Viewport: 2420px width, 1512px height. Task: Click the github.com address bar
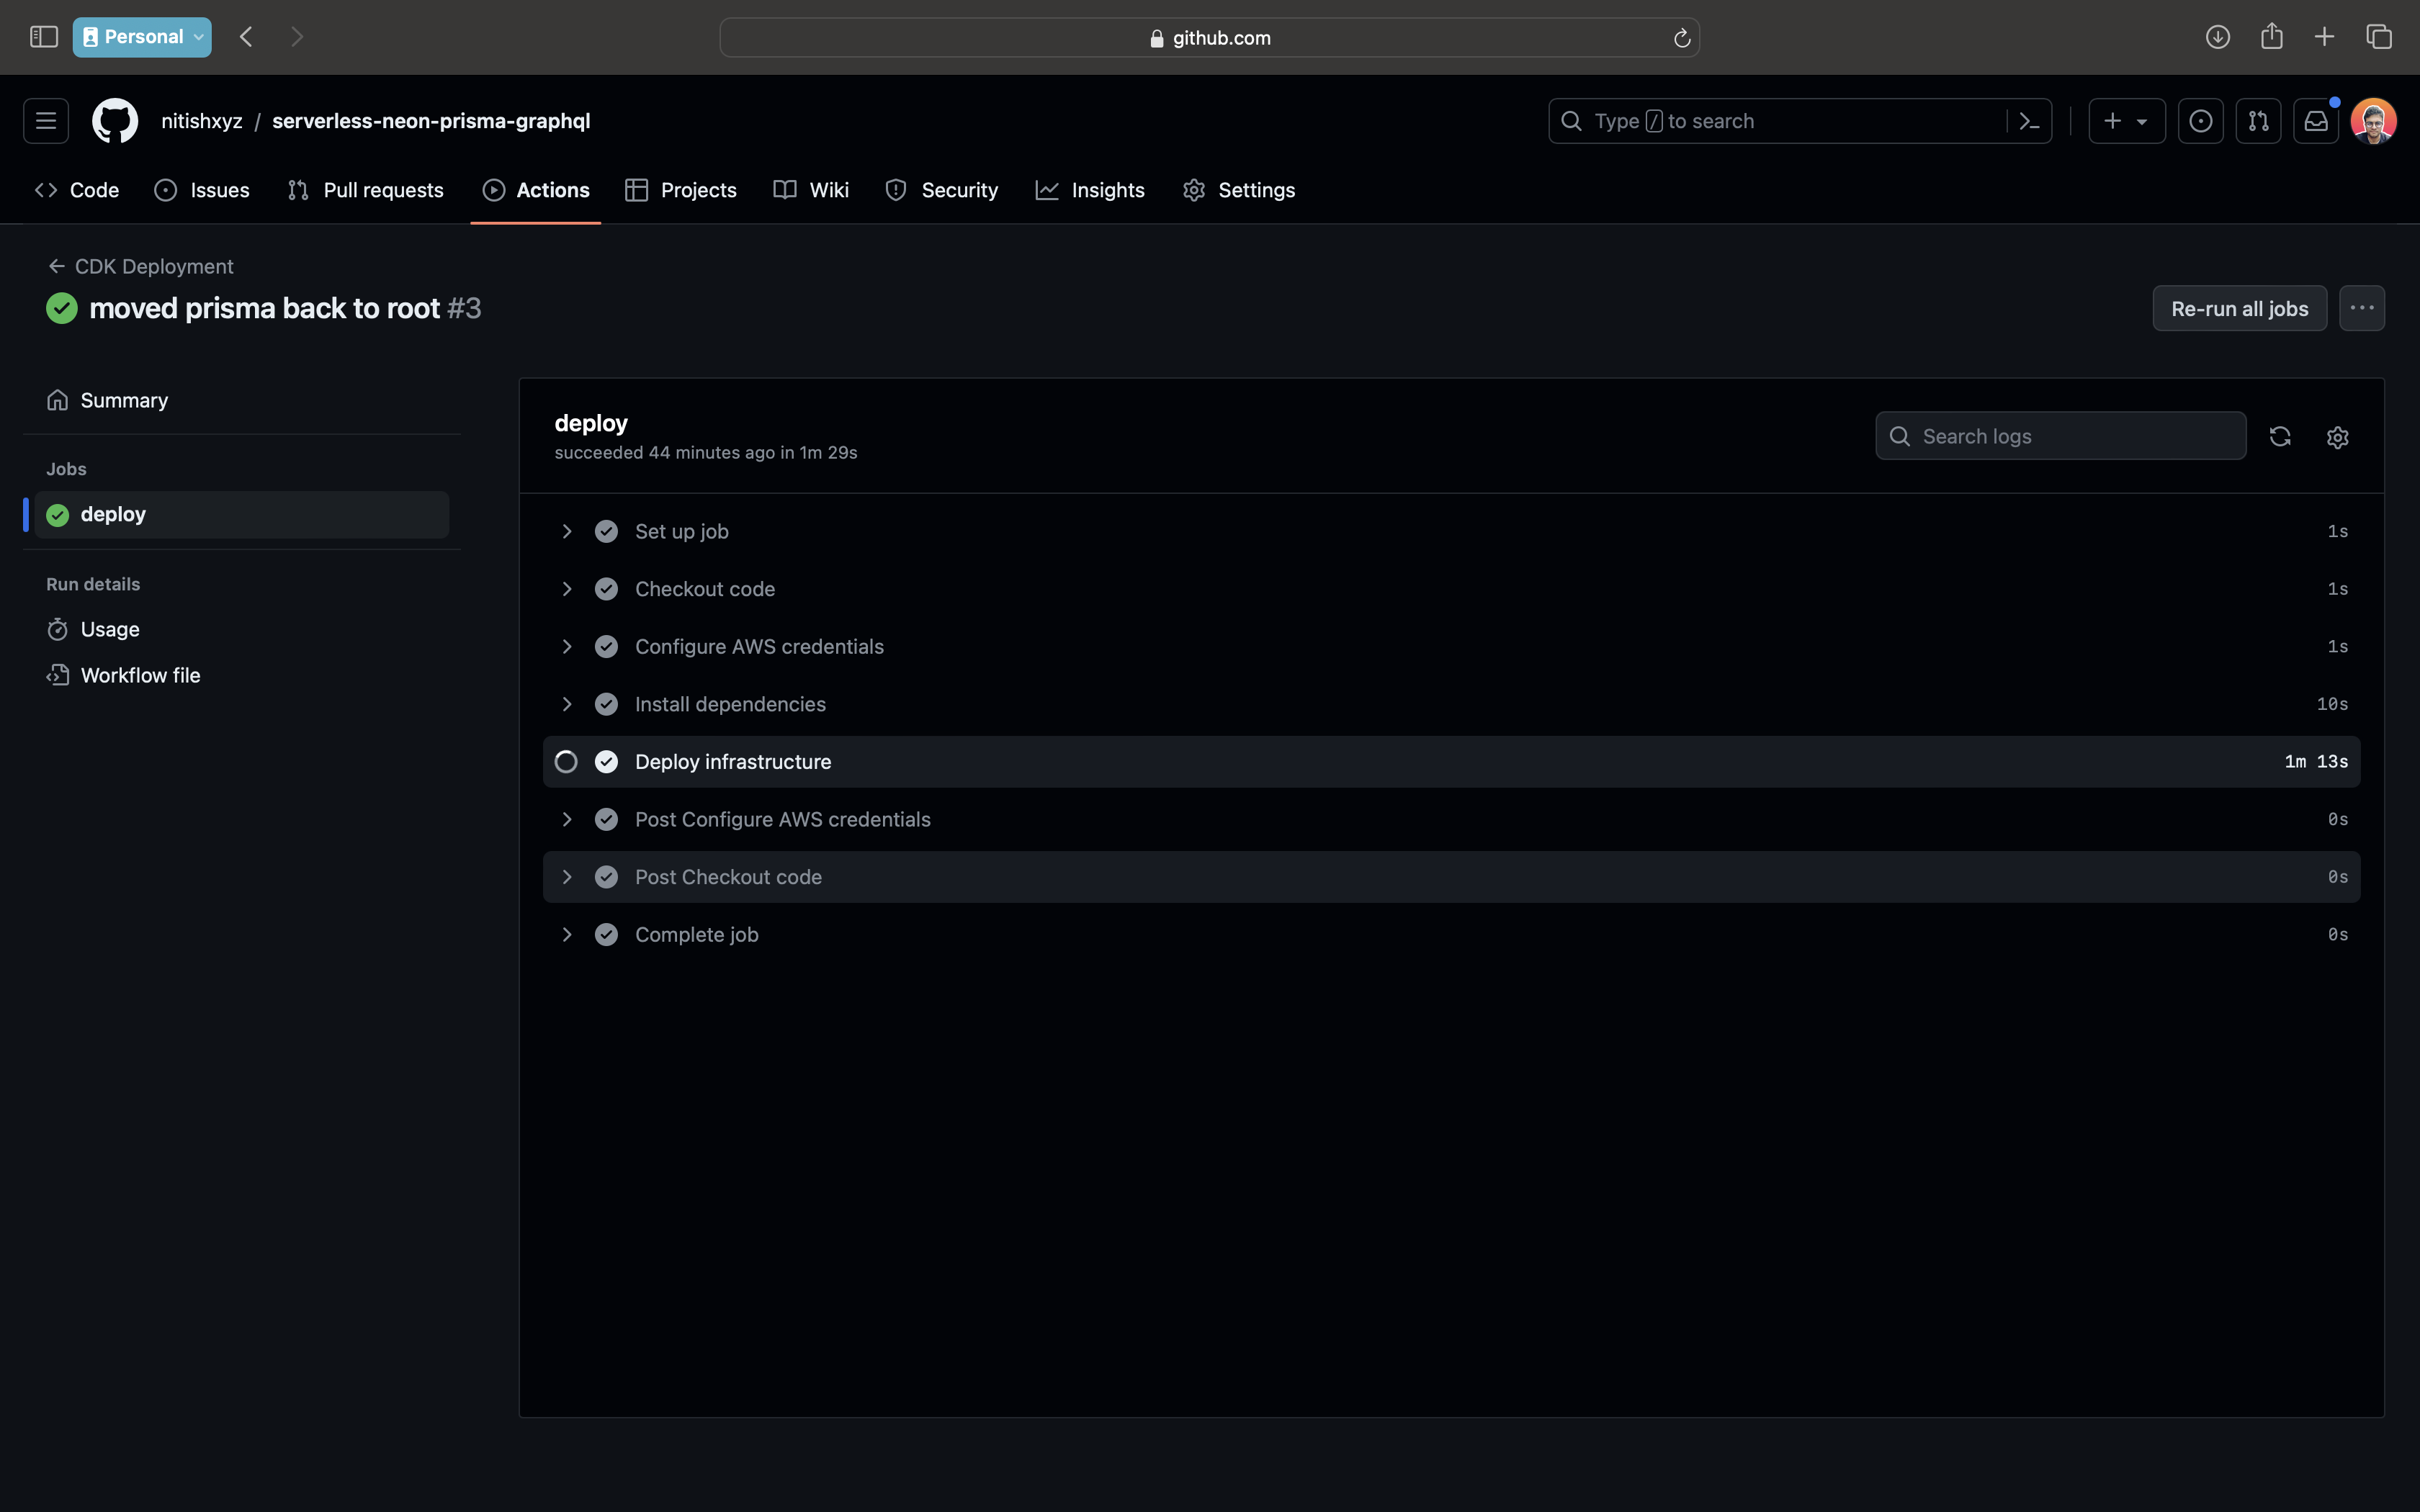pos(1209,37)
